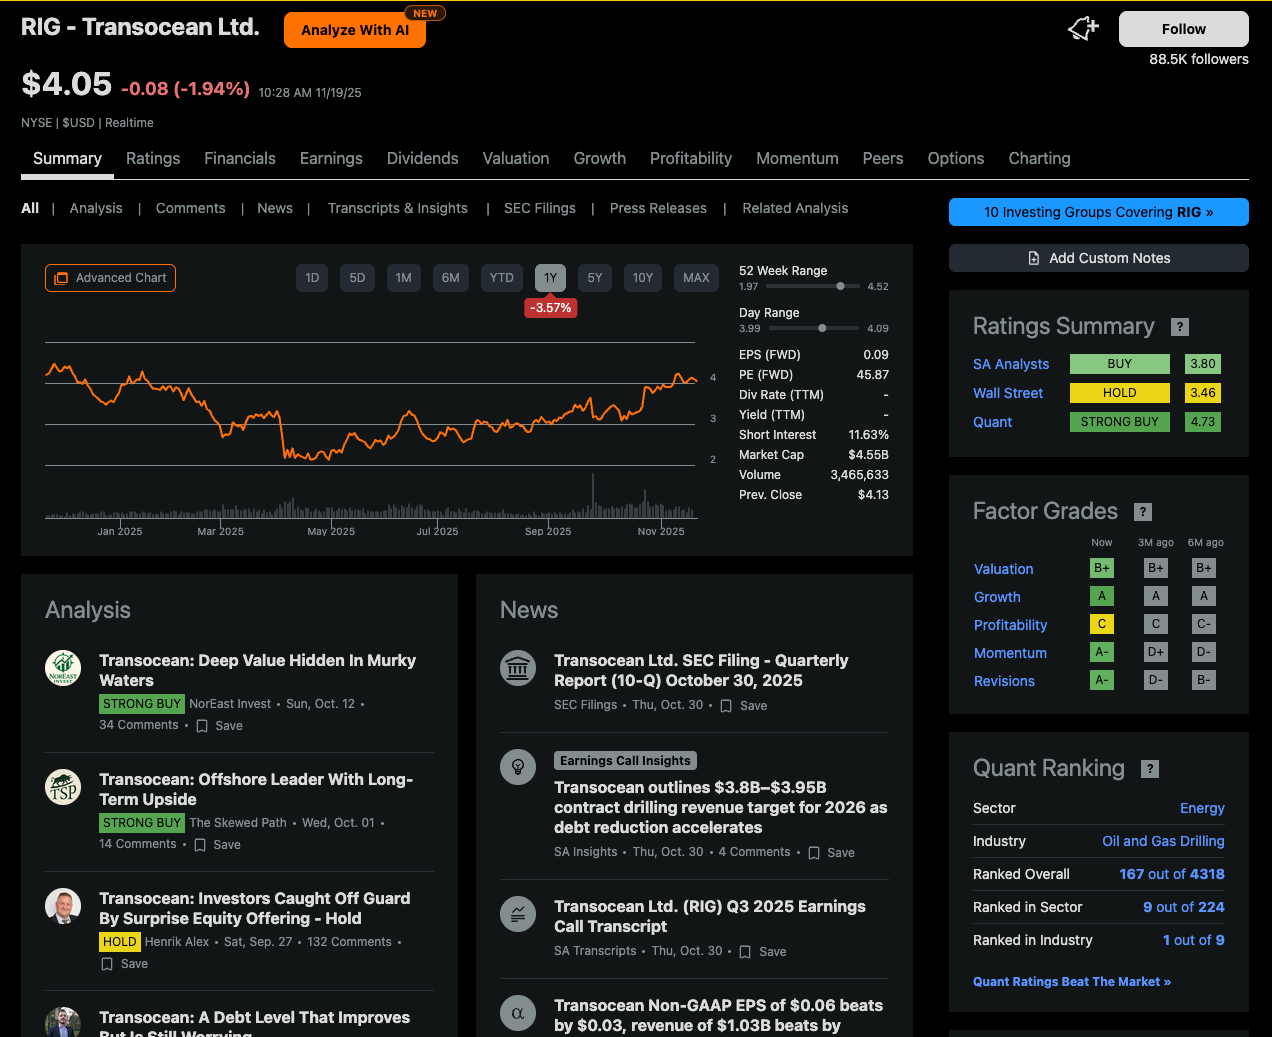1272x1037 pixels.
Task: Open 10 Investing Groups Covering RIG
Action: 1099,212
